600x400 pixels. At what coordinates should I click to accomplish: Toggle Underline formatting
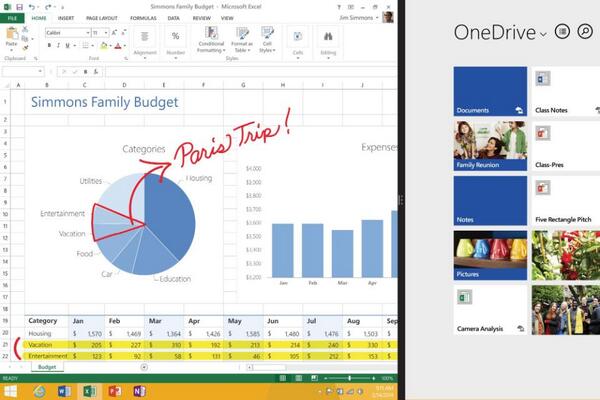click(67, 46)
